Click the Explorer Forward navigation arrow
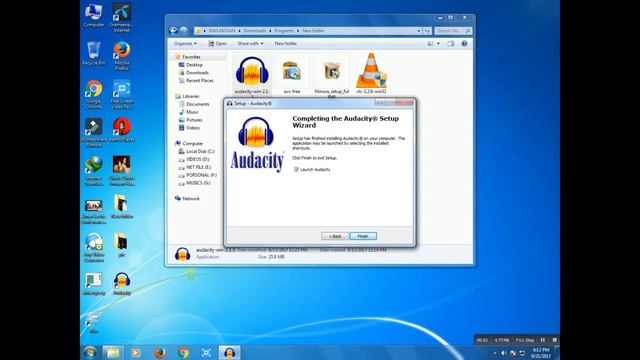This screenshot has height=360, width=640. pyautogui.click(x=184, y=30)
